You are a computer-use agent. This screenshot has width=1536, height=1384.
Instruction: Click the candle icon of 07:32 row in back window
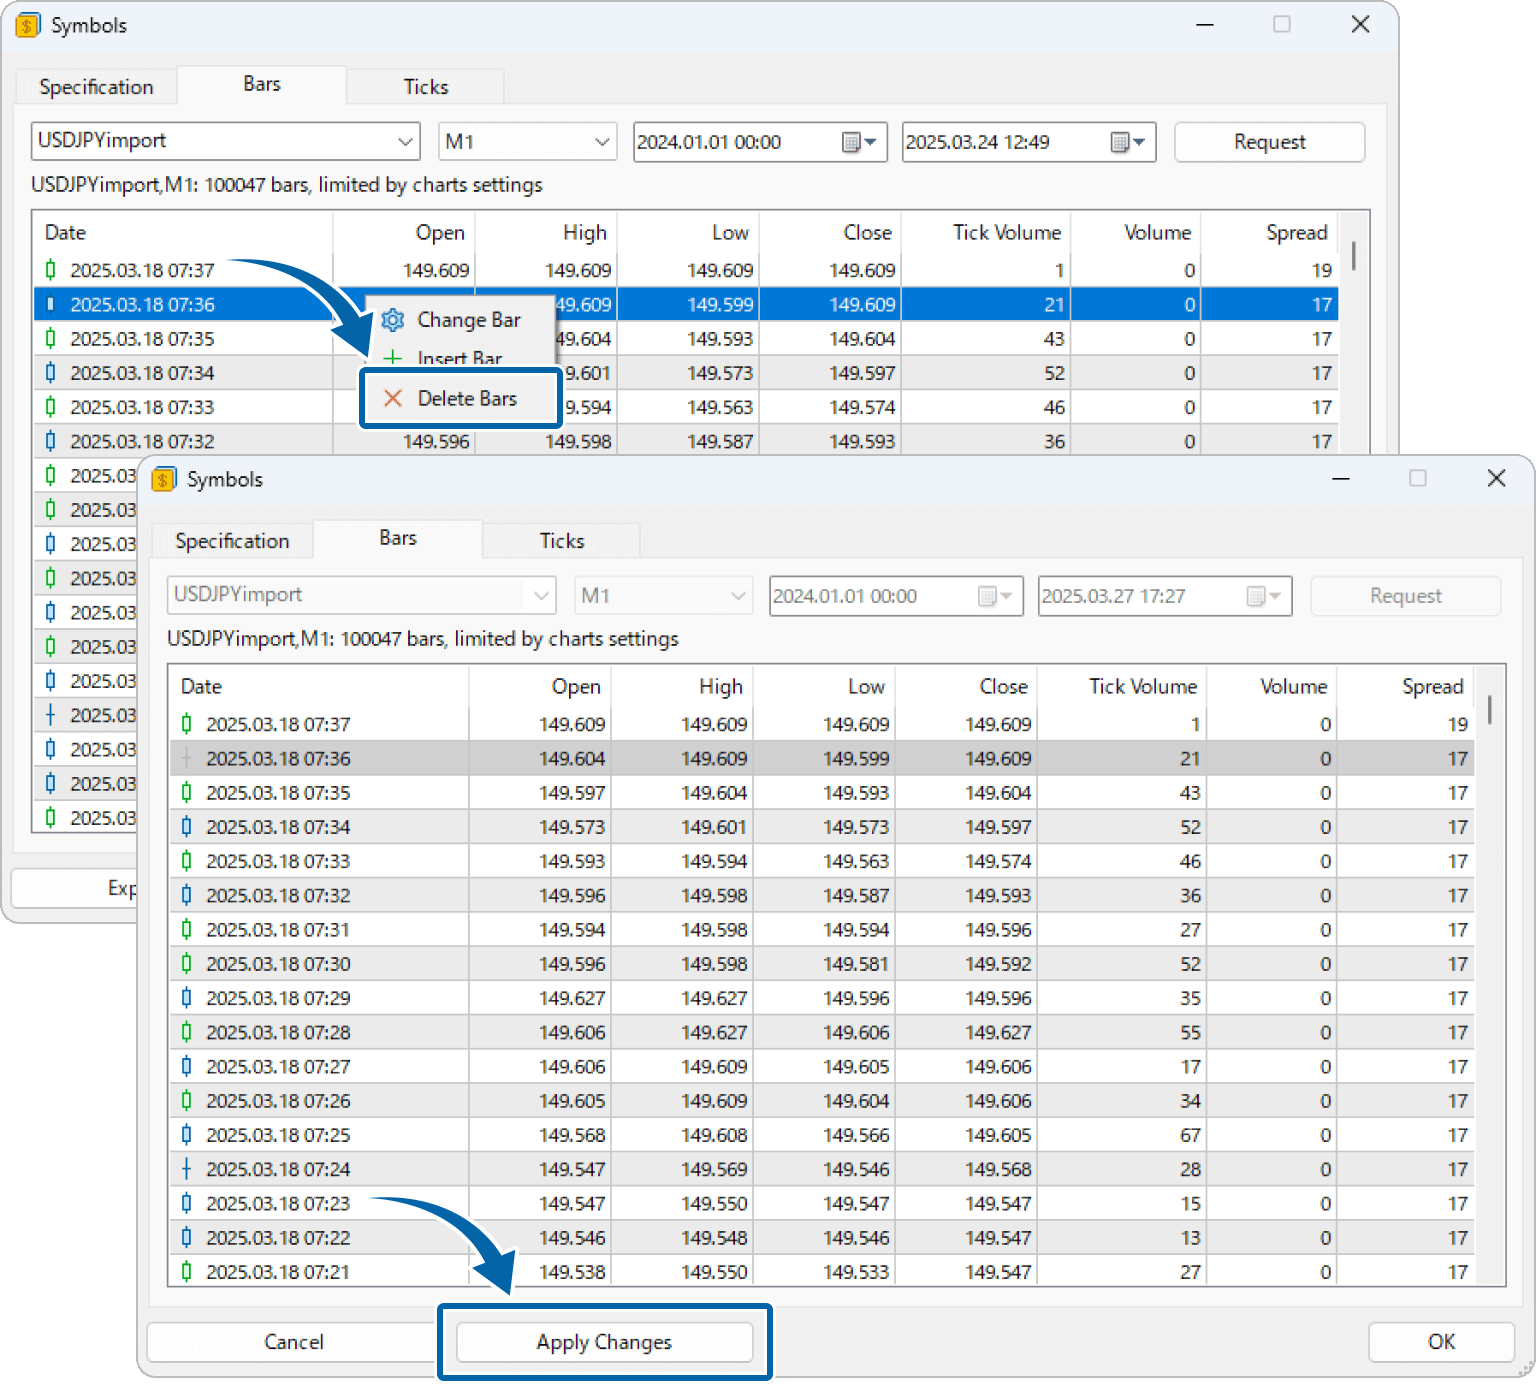pyautogui.click(x=50, y=441)
